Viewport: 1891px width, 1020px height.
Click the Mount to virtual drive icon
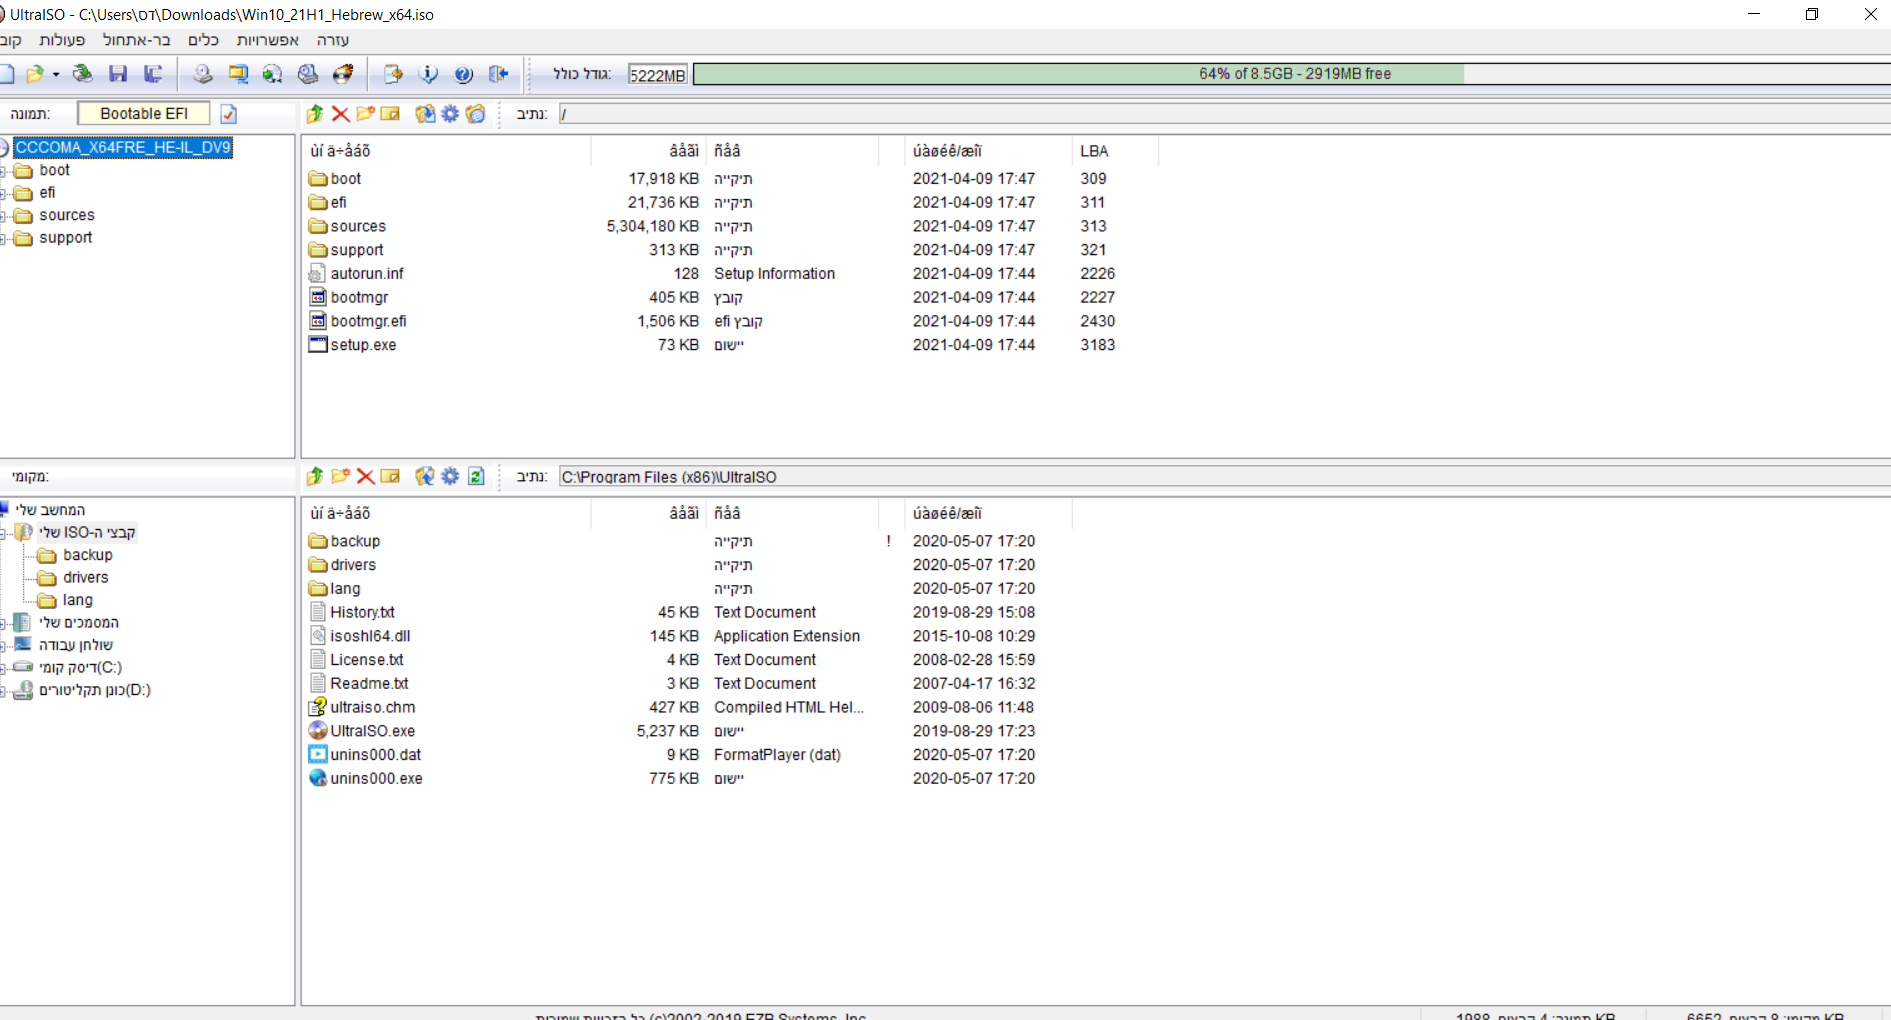pos(308,74)
